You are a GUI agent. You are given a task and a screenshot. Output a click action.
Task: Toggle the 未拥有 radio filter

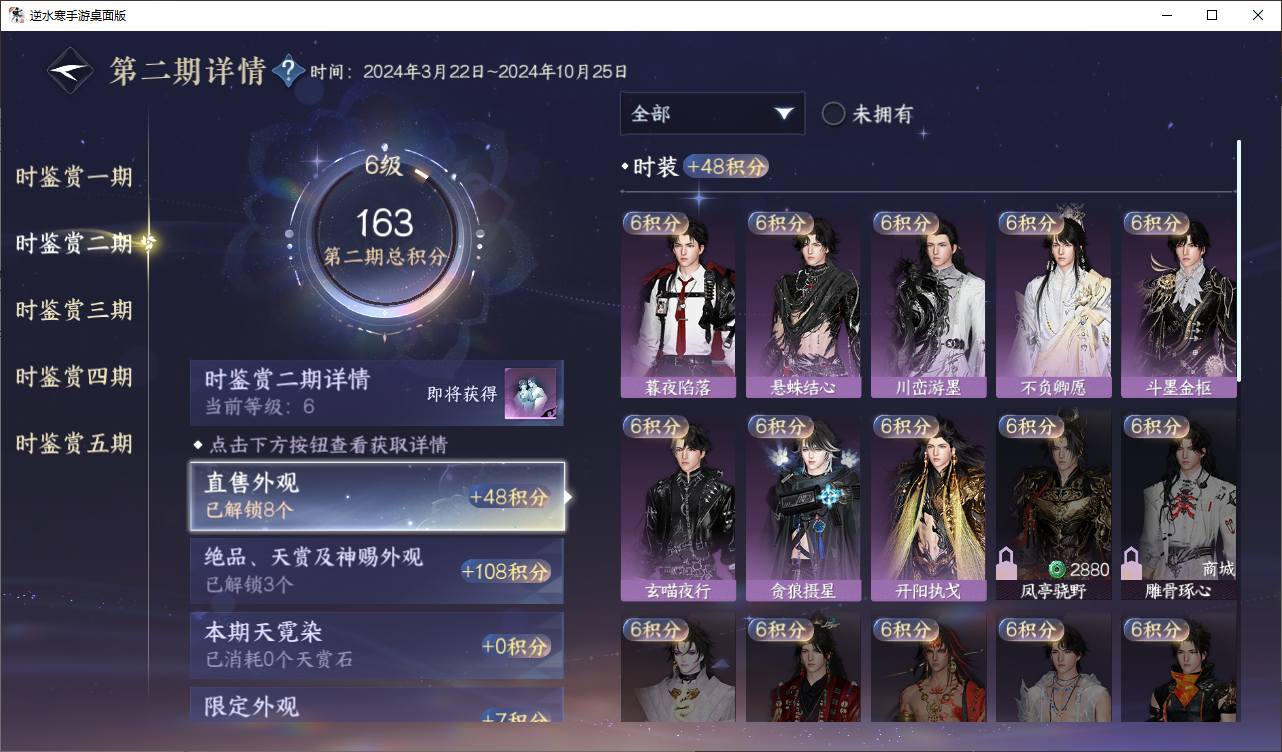(x=833, y=114)
